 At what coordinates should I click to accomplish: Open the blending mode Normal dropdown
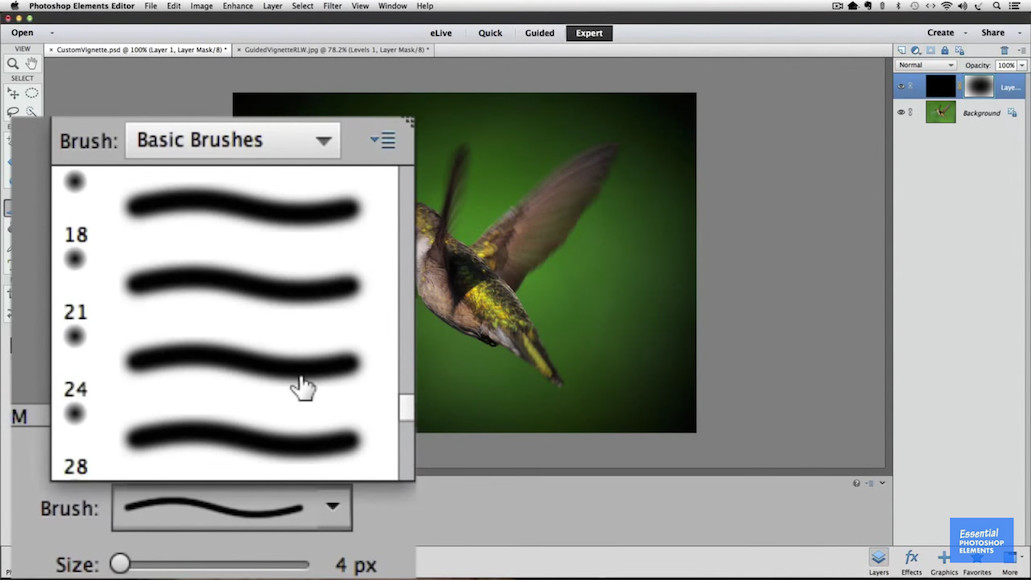(x=925, y=65)
